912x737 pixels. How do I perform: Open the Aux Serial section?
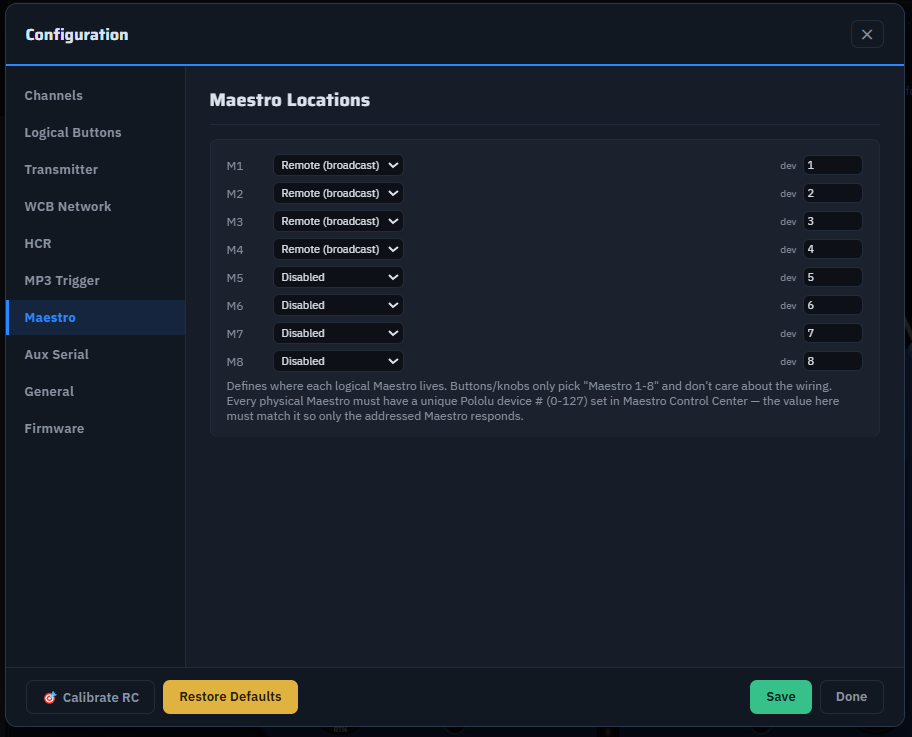(x=56, y=354)
